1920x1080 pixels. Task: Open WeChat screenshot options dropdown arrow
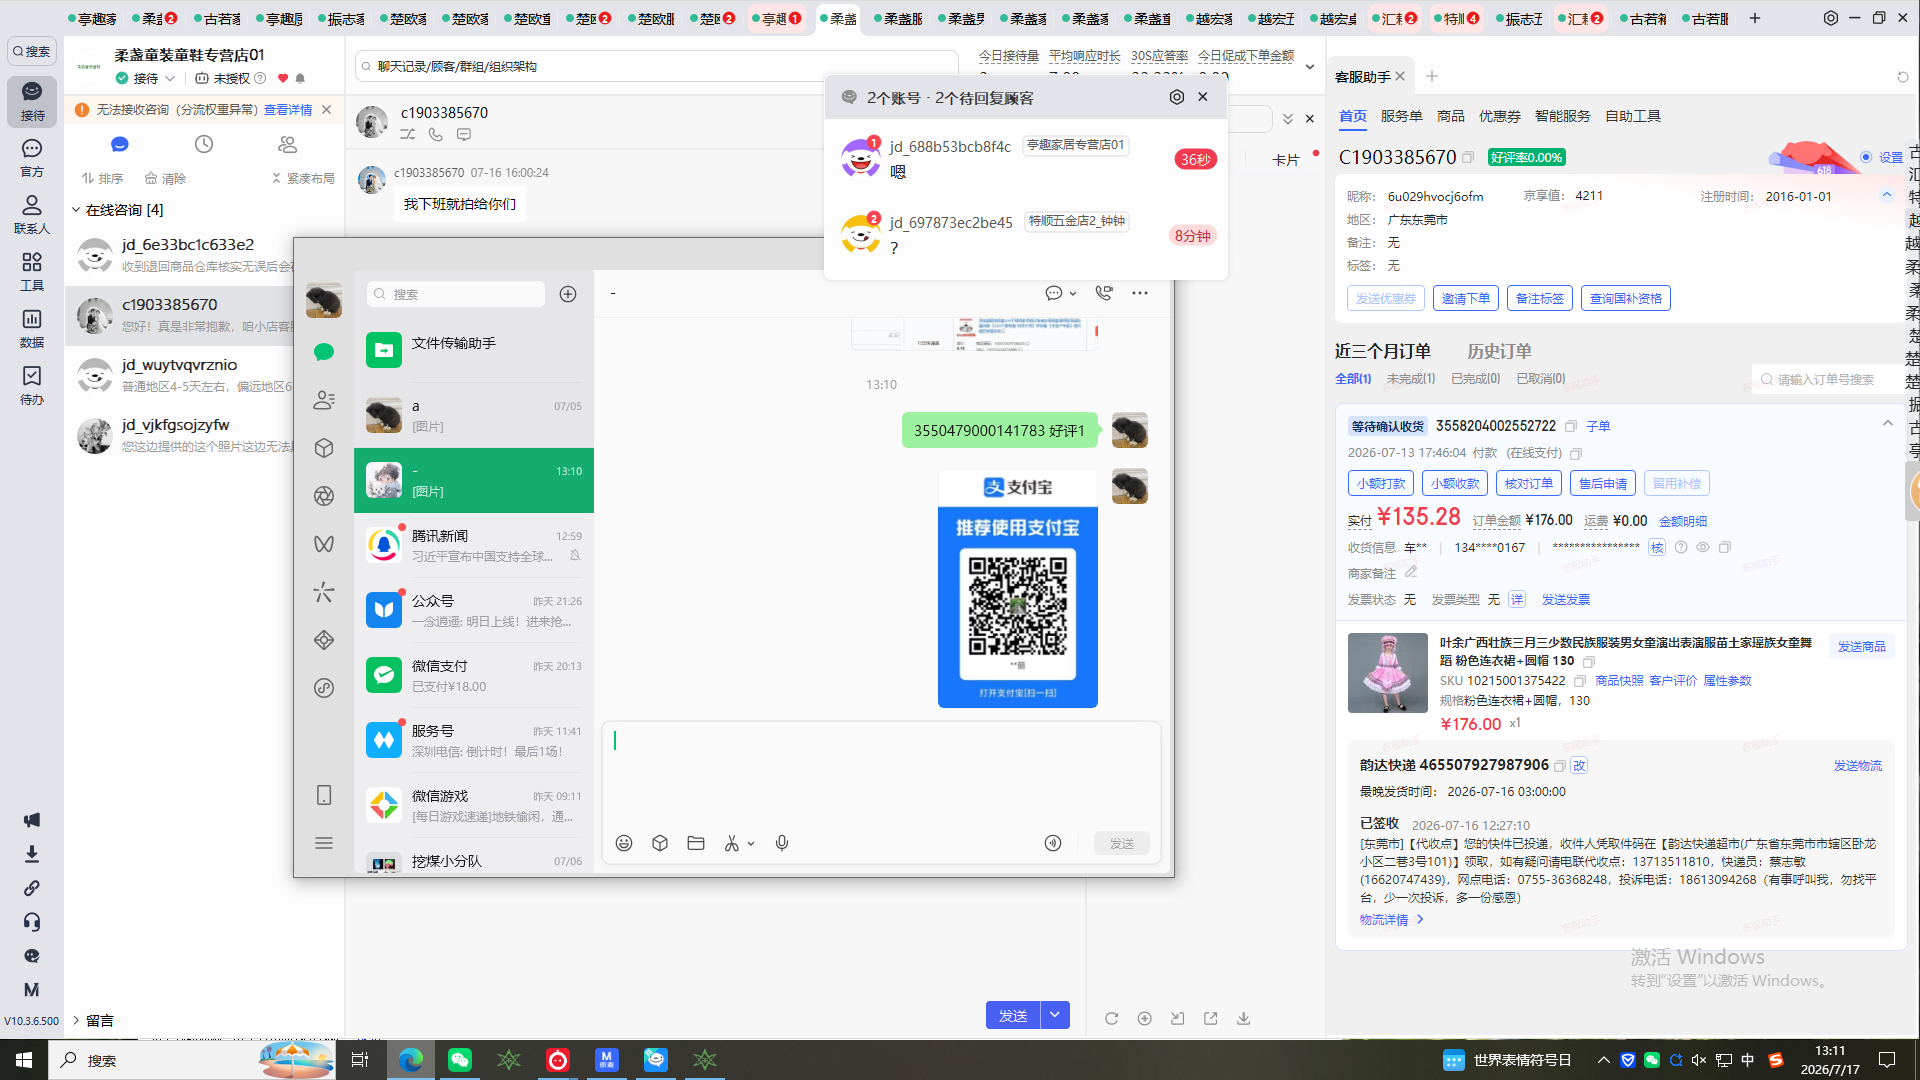click(751, 843)
